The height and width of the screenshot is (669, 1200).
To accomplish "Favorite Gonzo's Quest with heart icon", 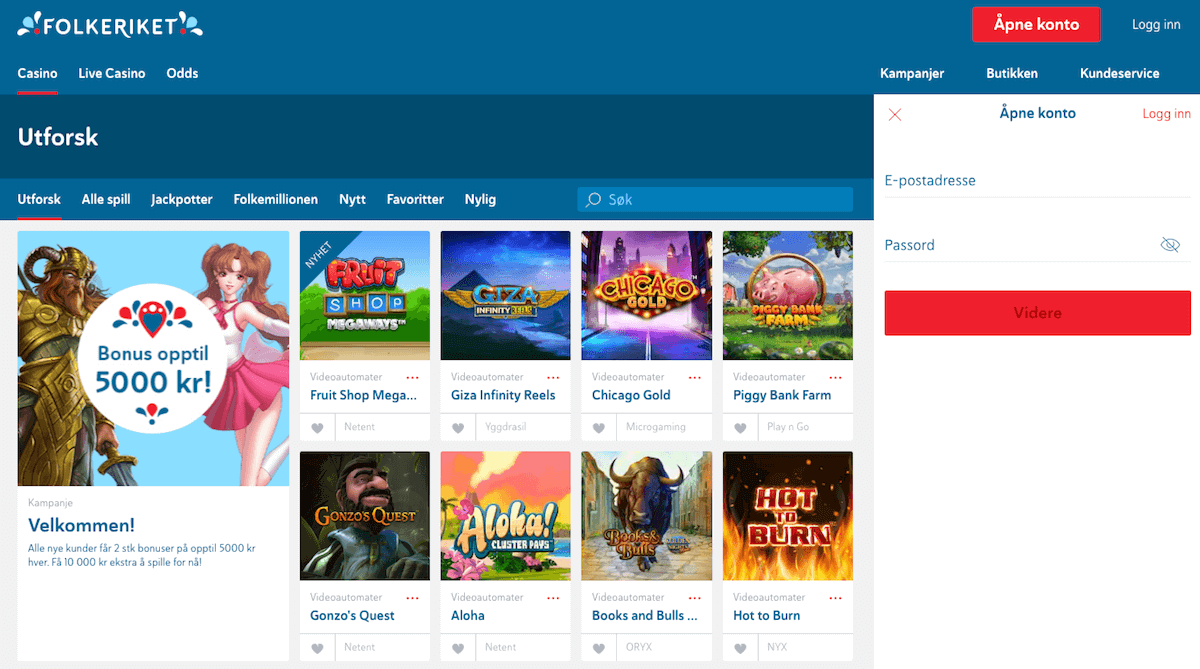I will coord(318,648).
